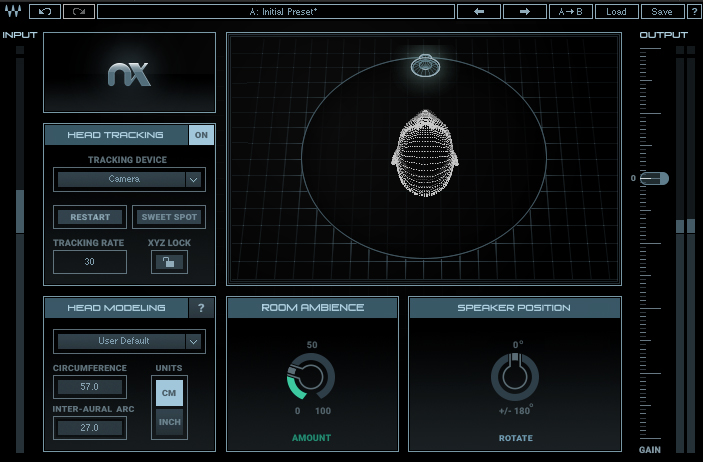This screenshot has height=462, width=703.
Task: Click the input level meter
Action: [20, 249]
